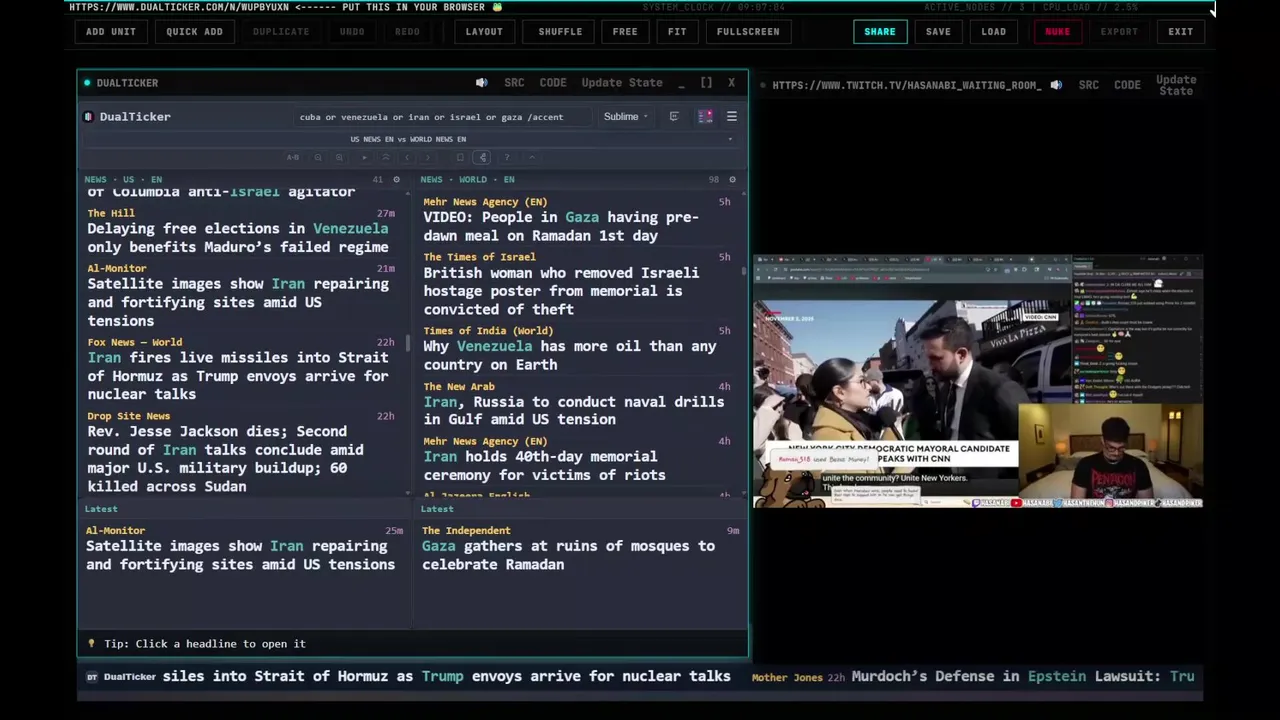Click the lightbulb tip icon

91,644
